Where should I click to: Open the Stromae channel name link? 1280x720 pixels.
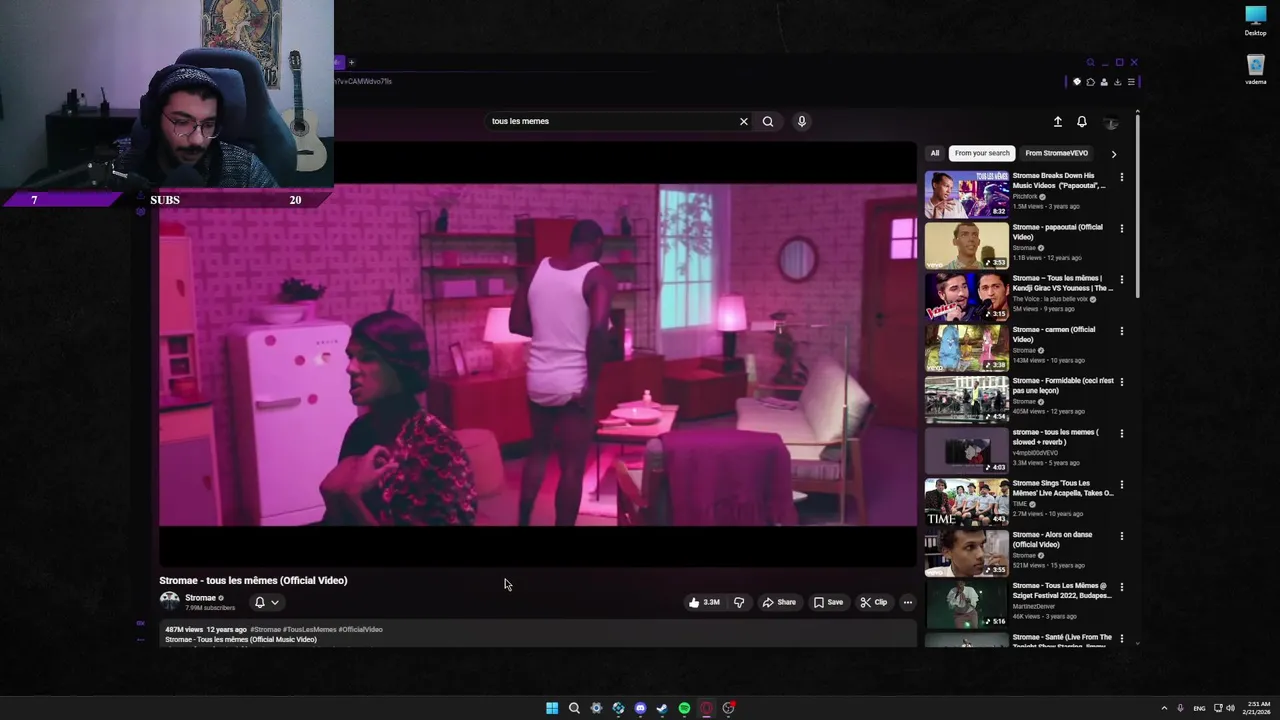tap(200, 597)
